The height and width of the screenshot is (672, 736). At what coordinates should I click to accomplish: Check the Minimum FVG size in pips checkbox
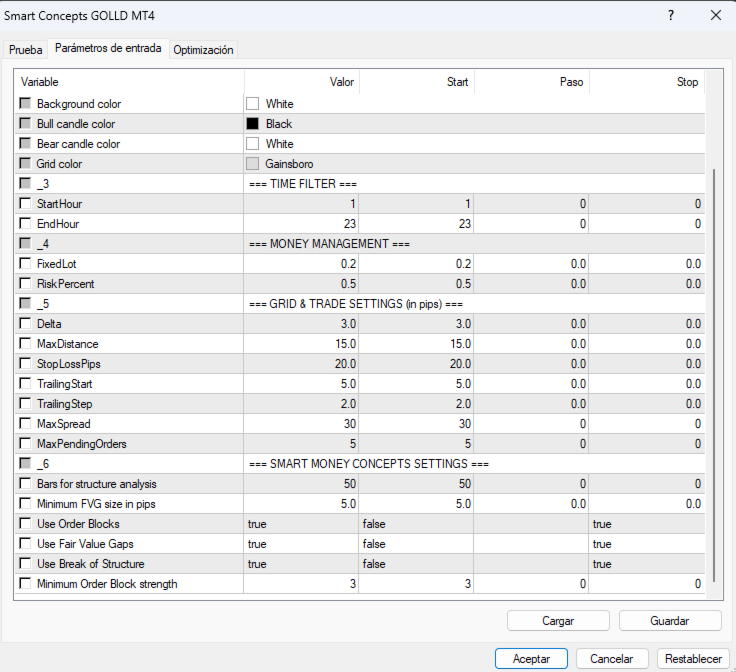tap(25, 504)
